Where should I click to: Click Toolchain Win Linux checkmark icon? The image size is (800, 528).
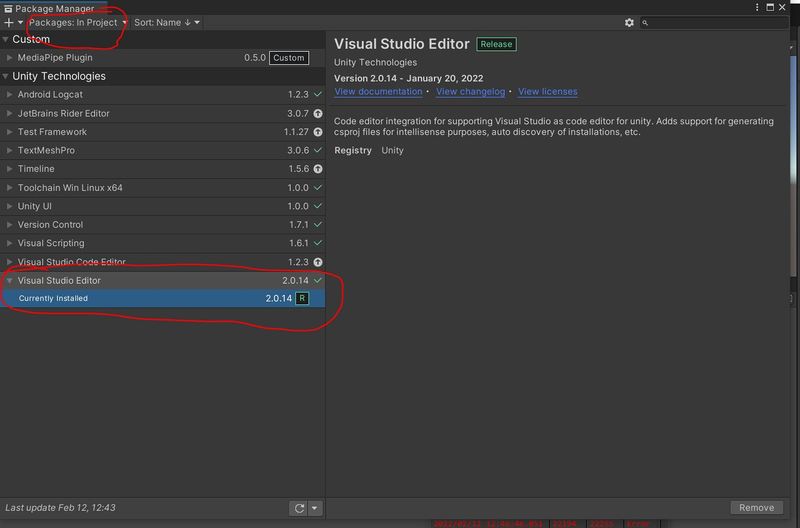tap(318, 188)
